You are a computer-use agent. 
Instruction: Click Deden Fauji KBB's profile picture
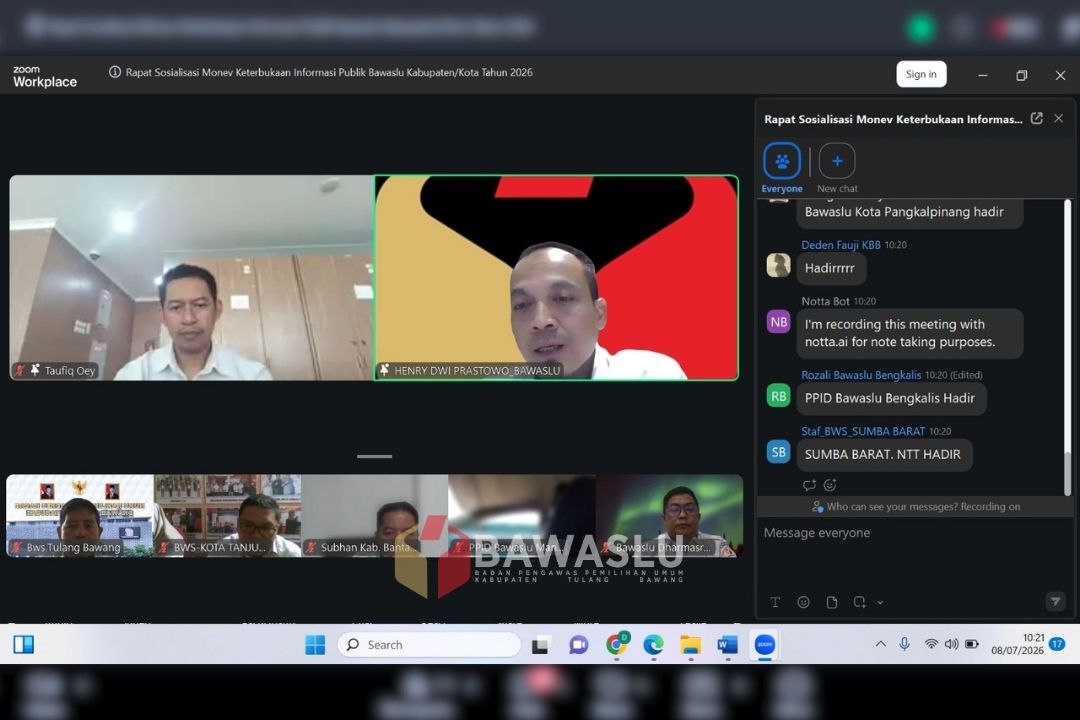pyautogui.click(x=779, y=265)
